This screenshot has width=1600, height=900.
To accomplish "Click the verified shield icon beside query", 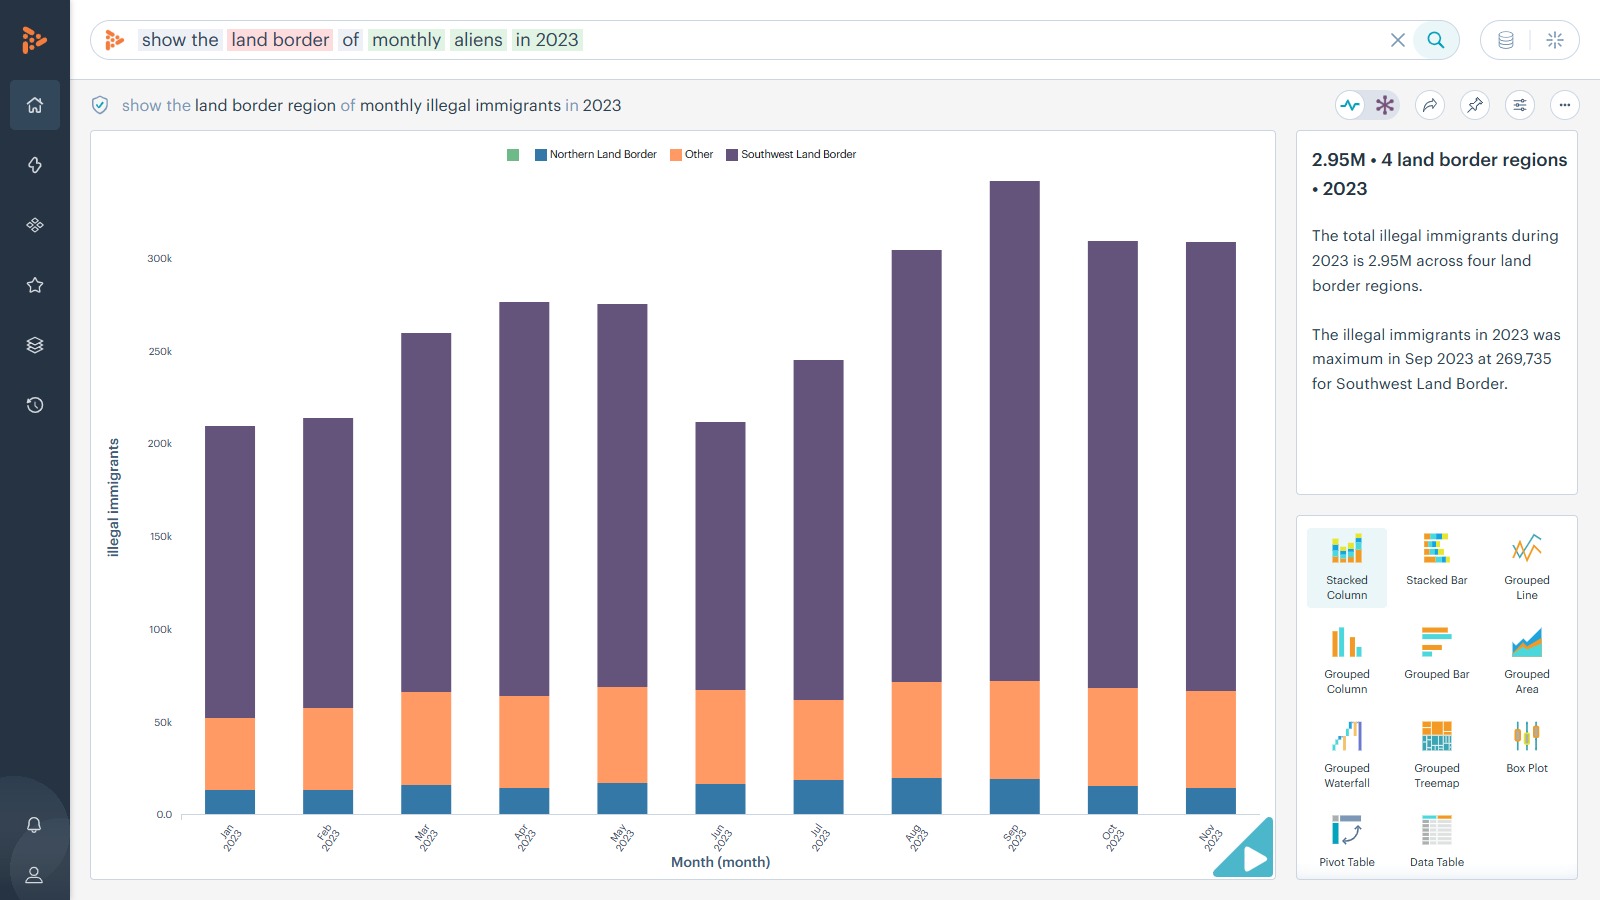I will 100,105.
